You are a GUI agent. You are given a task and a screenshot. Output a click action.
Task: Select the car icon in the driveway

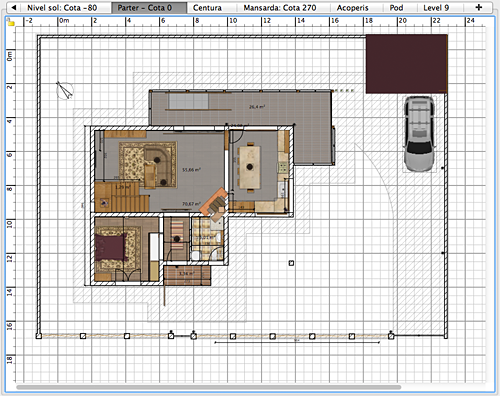420,134
